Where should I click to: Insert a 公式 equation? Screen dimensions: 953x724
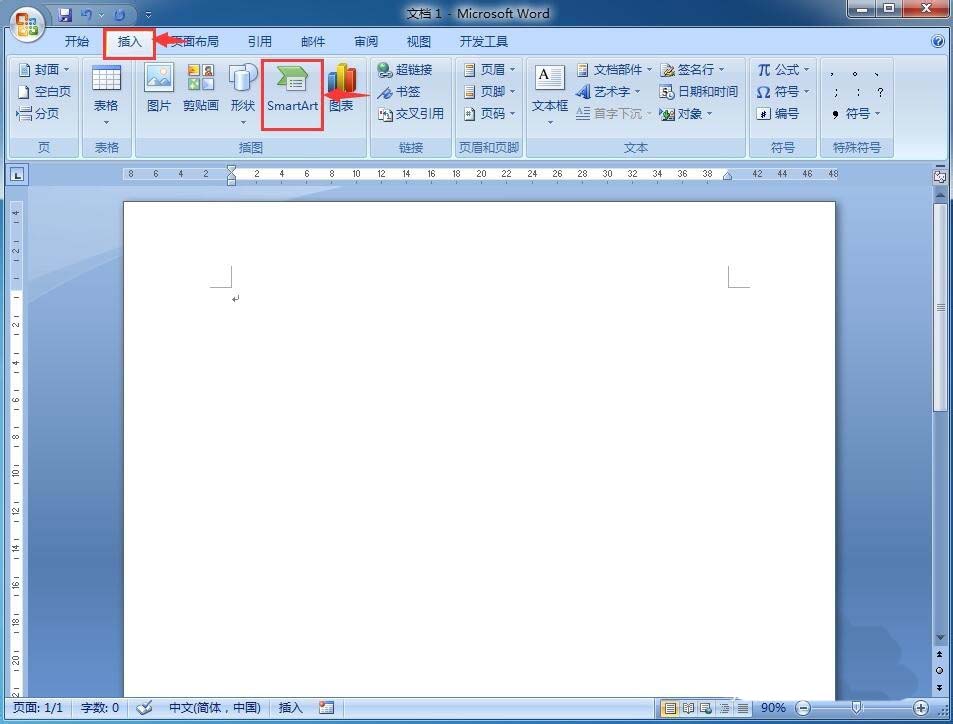point(783,70)
